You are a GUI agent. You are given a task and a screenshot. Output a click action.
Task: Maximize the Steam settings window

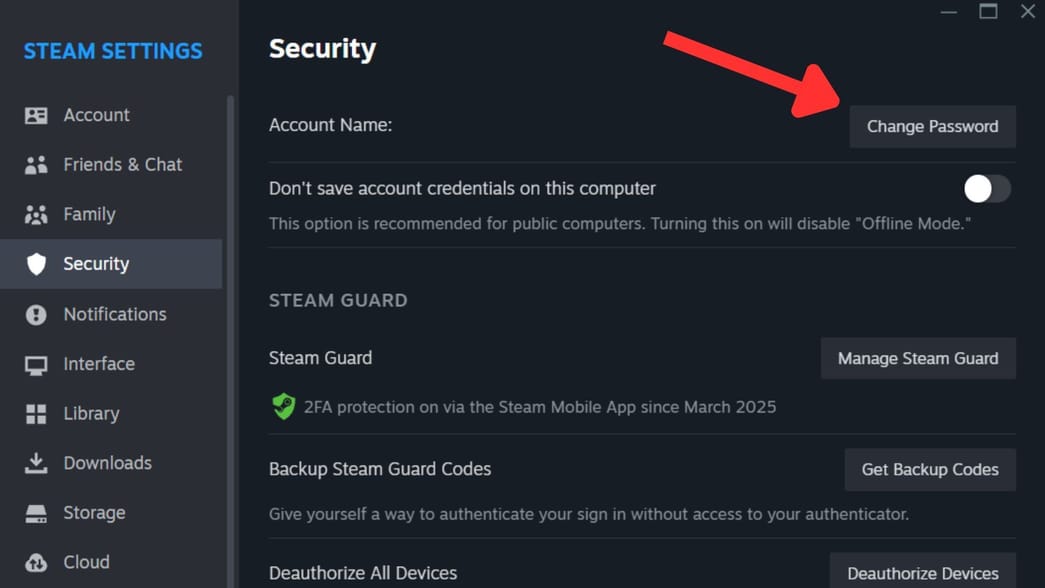(988, 11)
